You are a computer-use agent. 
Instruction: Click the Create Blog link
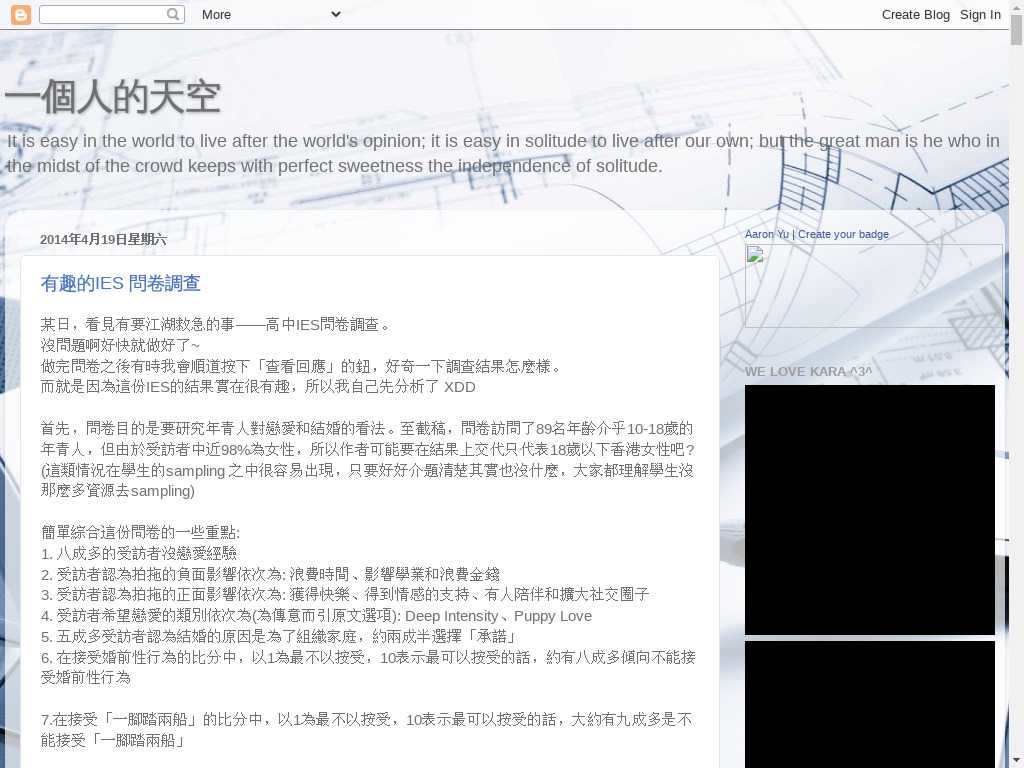coord(915,14)
